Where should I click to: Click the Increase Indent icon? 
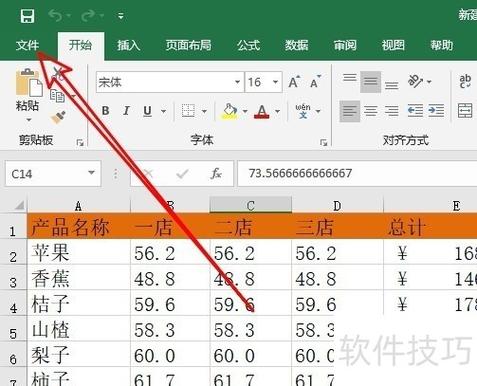point(436,111)
